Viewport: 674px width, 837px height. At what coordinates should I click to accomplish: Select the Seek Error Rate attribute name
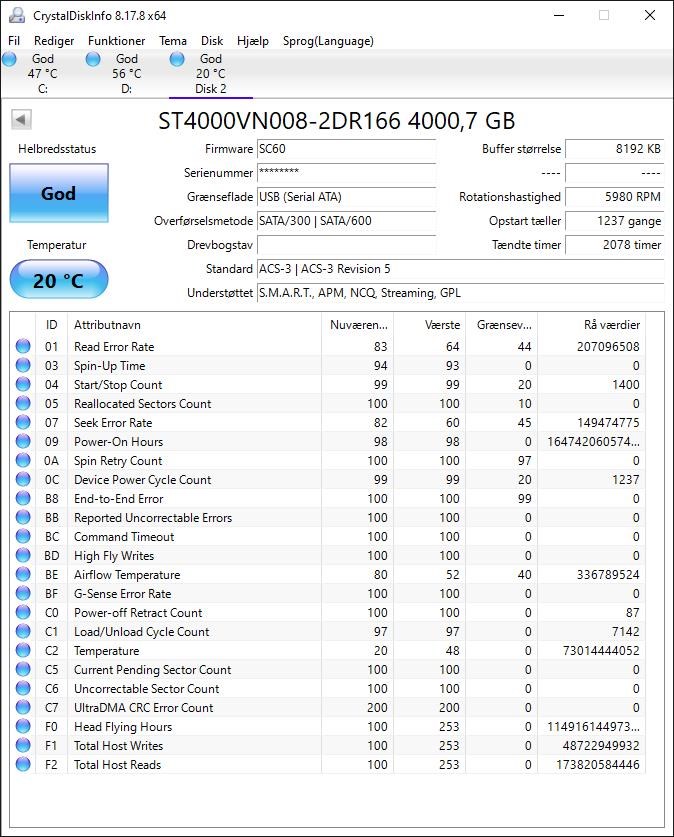pyautogui.click(x=113, y=423)
